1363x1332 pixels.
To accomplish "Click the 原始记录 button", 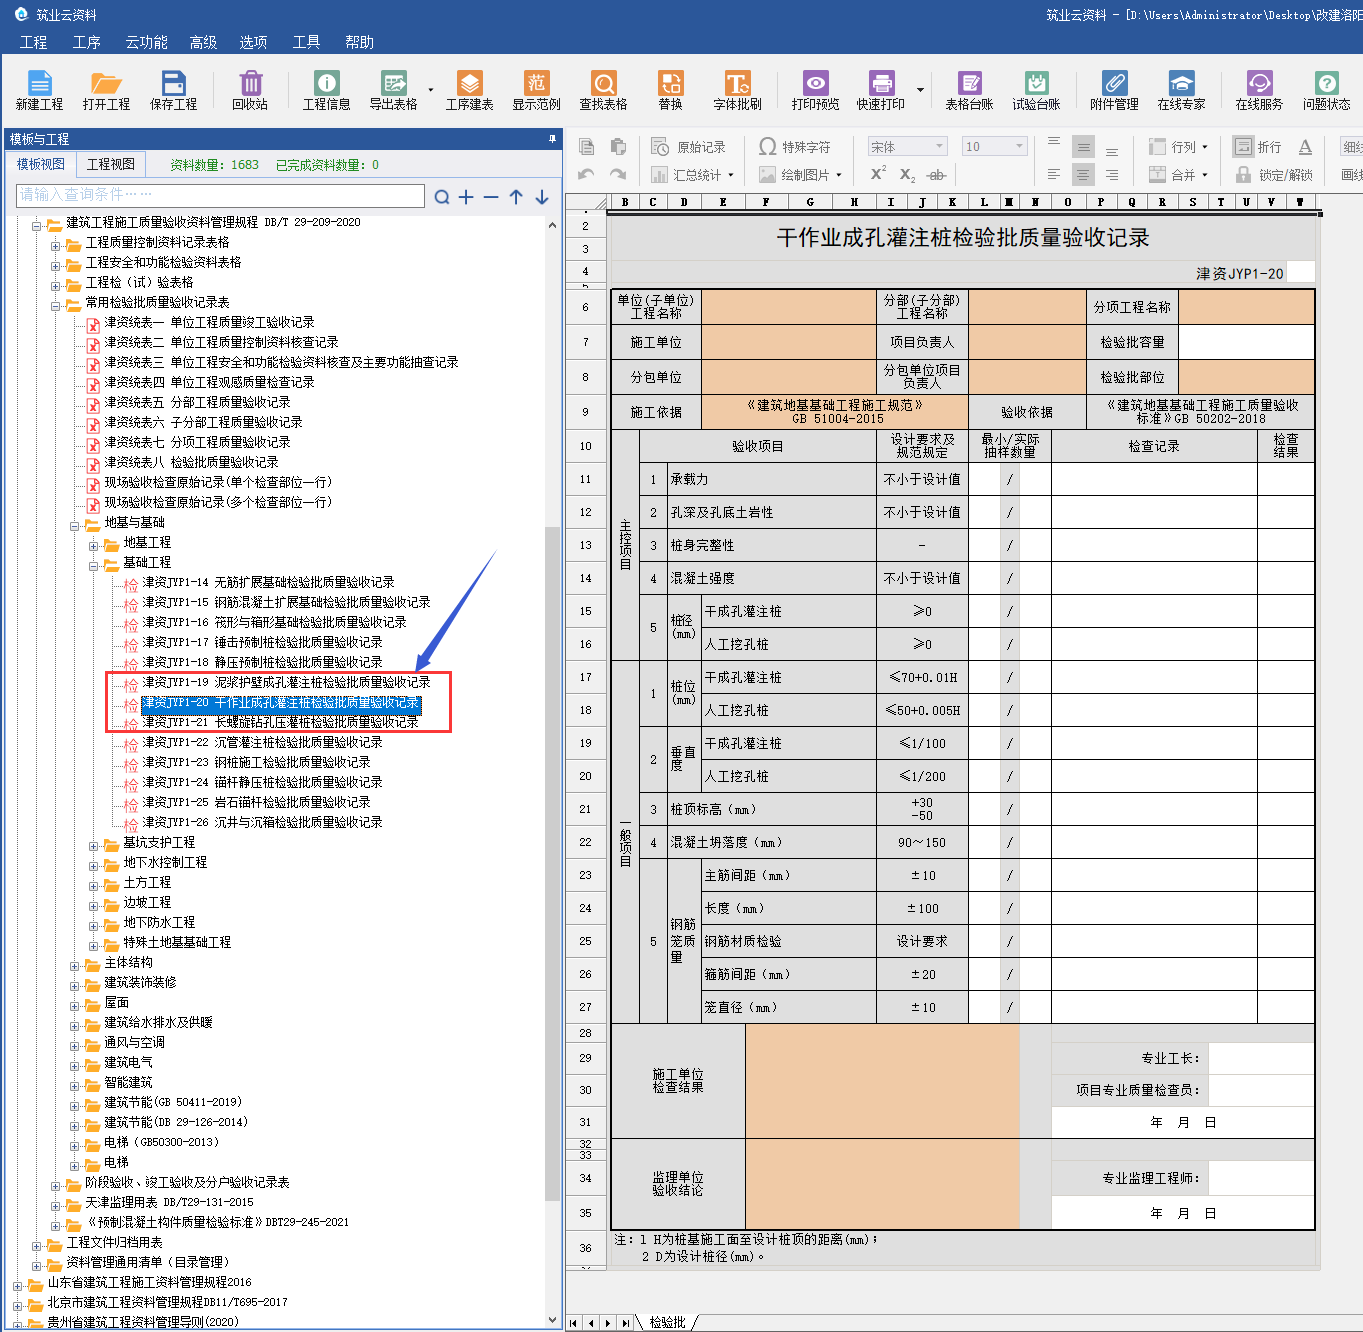I will [689, 147].
